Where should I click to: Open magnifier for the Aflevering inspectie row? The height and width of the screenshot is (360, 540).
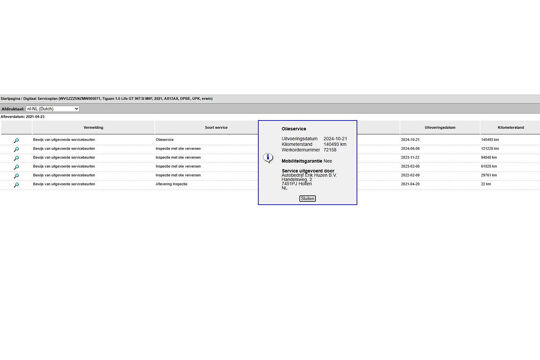[x=16, y=185]
